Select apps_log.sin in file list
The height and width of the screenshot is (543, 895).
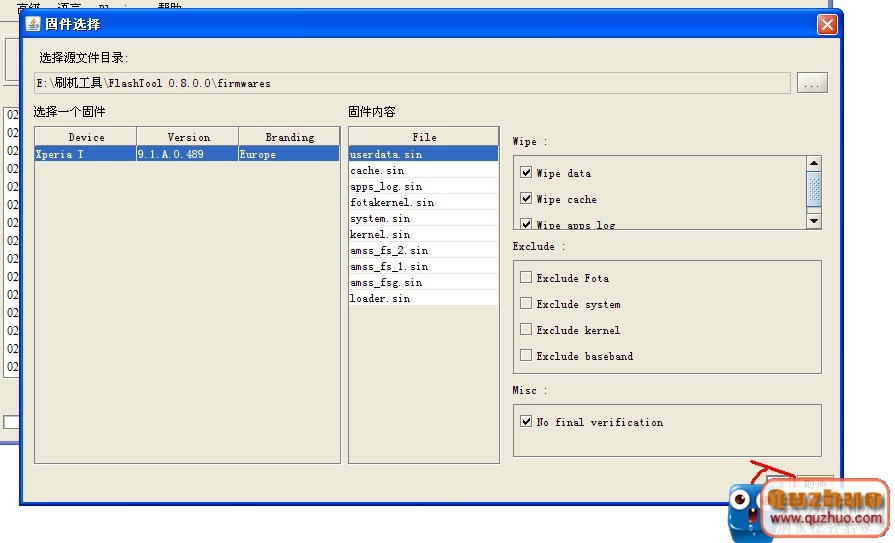click(424, 186)
